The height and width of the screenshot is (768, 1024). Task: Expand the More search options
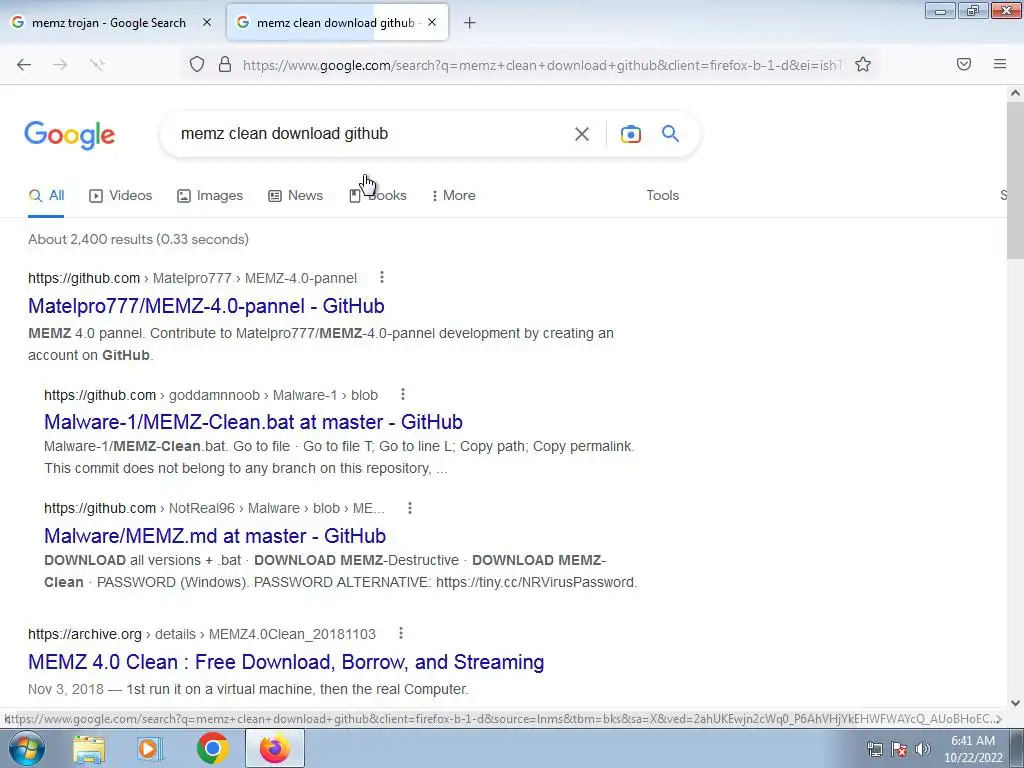454,195
